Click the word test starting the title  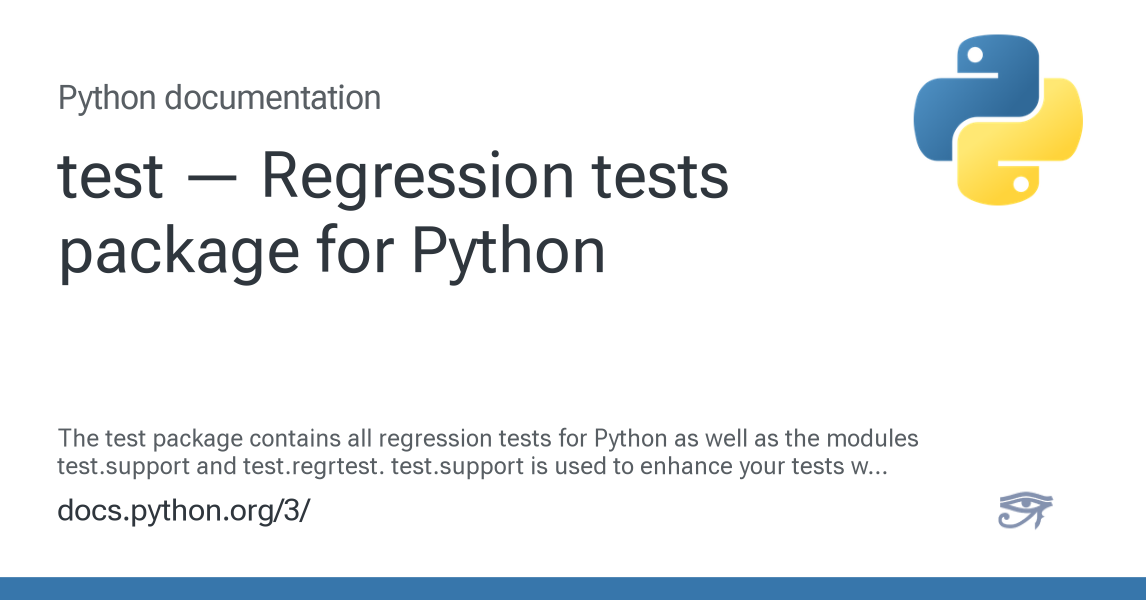110,177
